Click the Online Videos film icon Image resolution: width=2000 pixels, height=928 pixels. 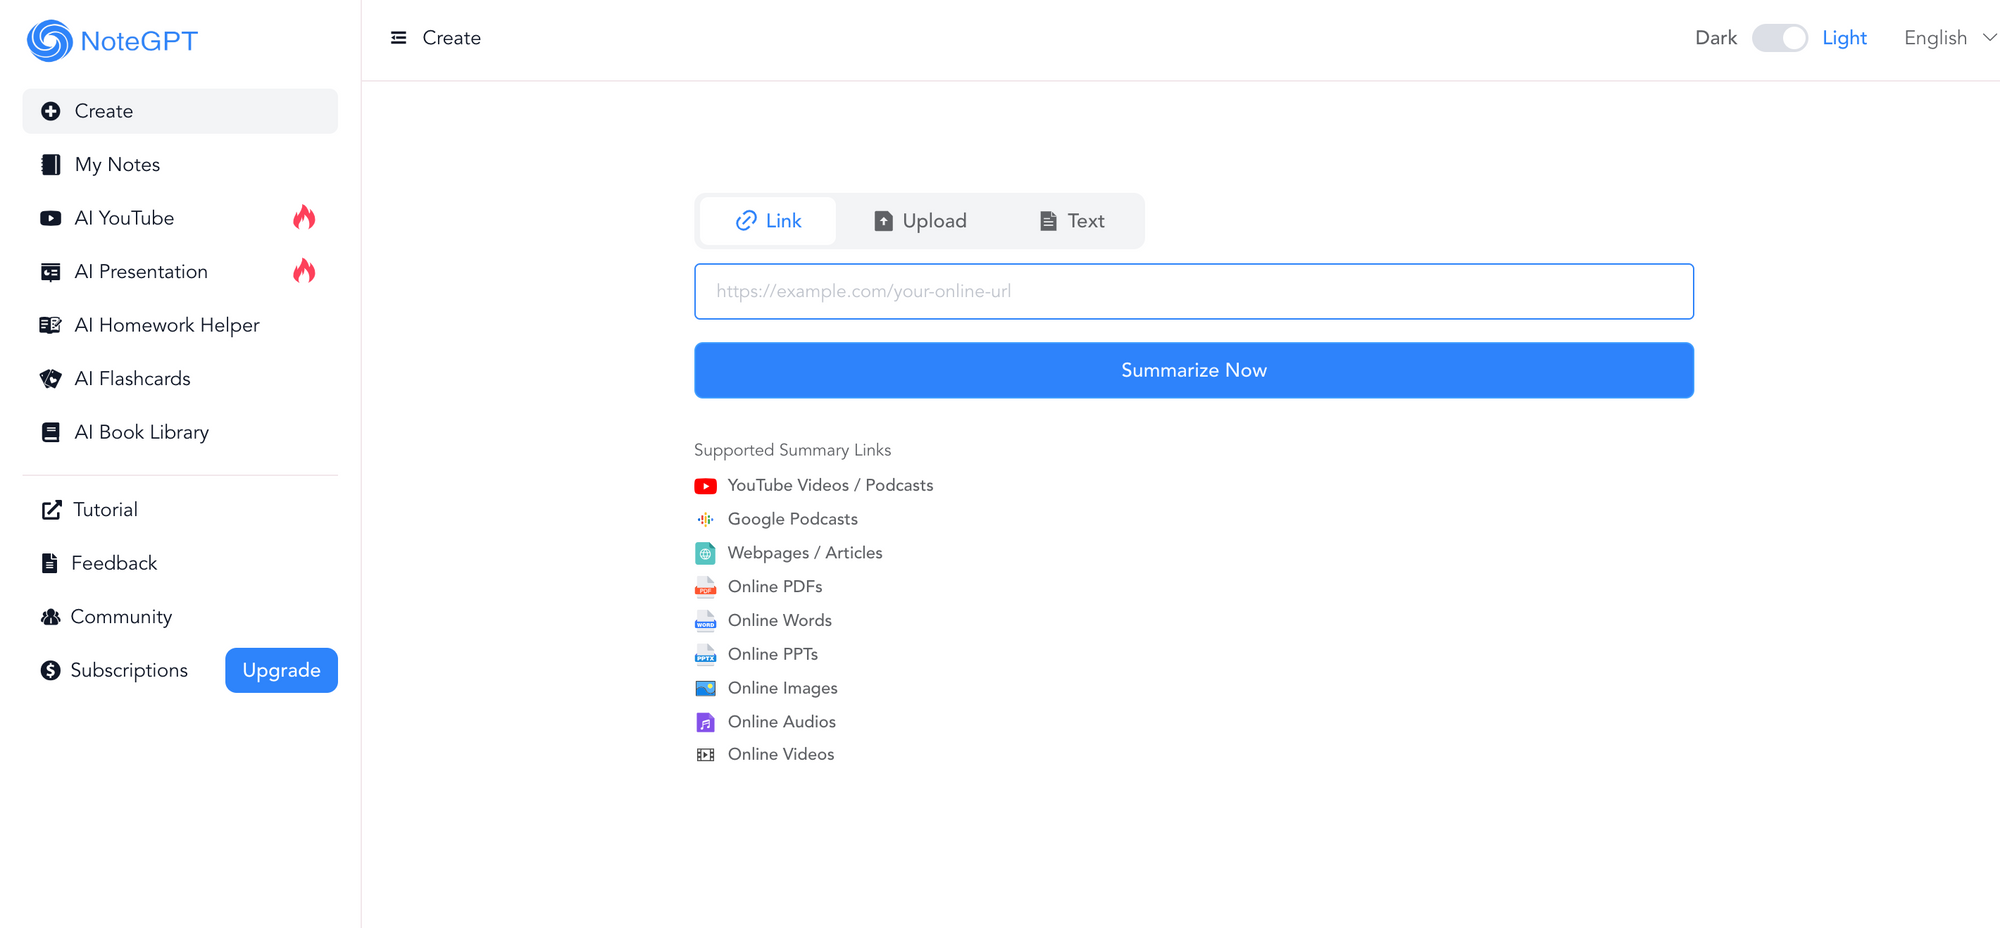705,755
